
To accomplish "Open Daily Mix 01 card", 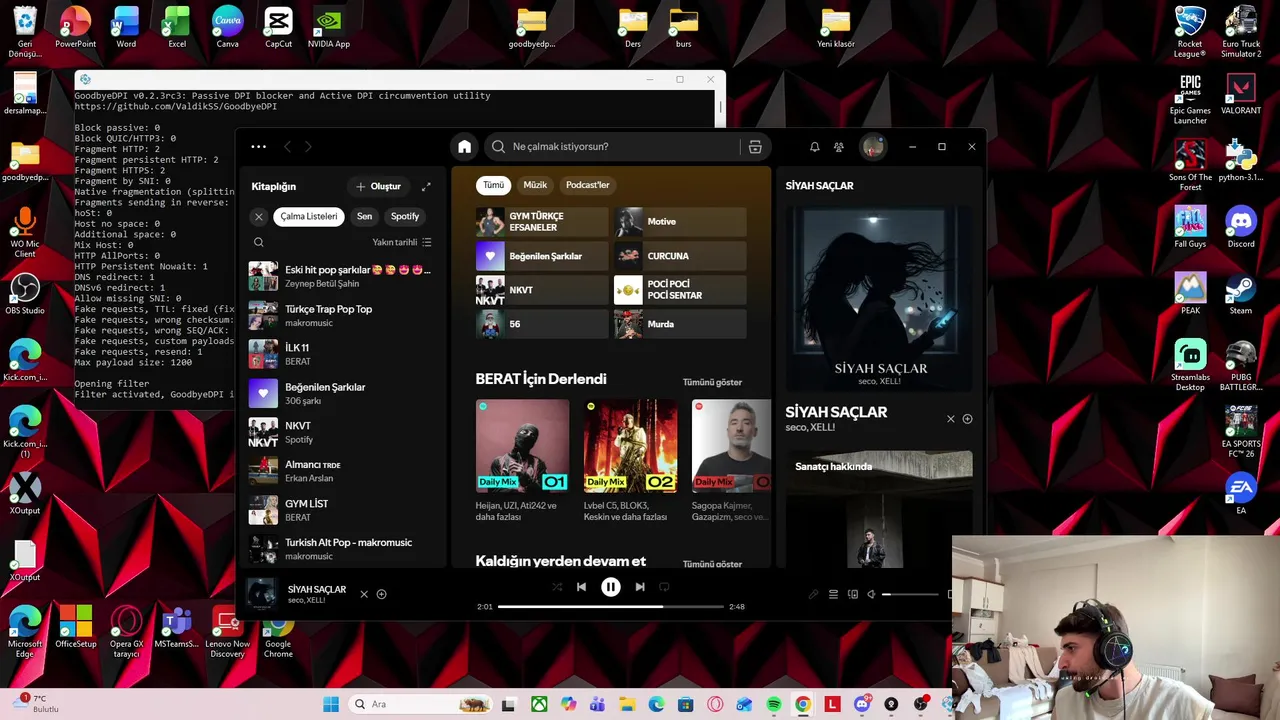I will pos(522,461).
